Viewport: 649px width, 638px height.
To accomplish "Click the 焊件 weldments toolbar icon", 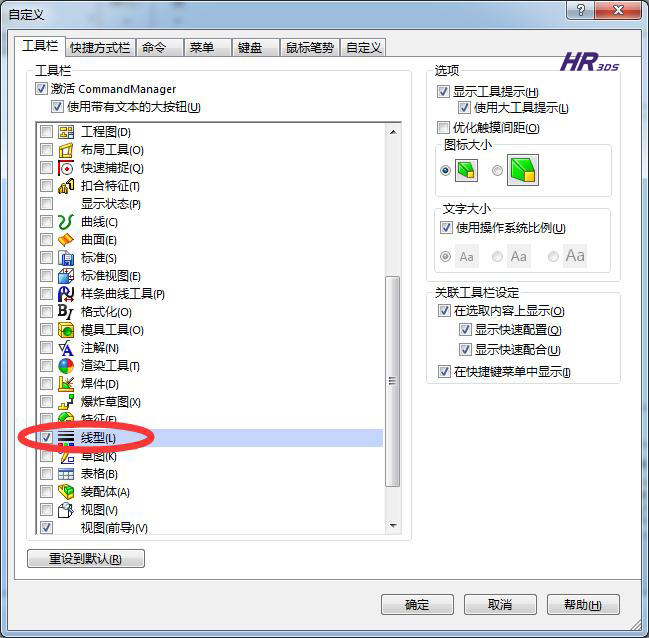I will (x=66, y=384).
